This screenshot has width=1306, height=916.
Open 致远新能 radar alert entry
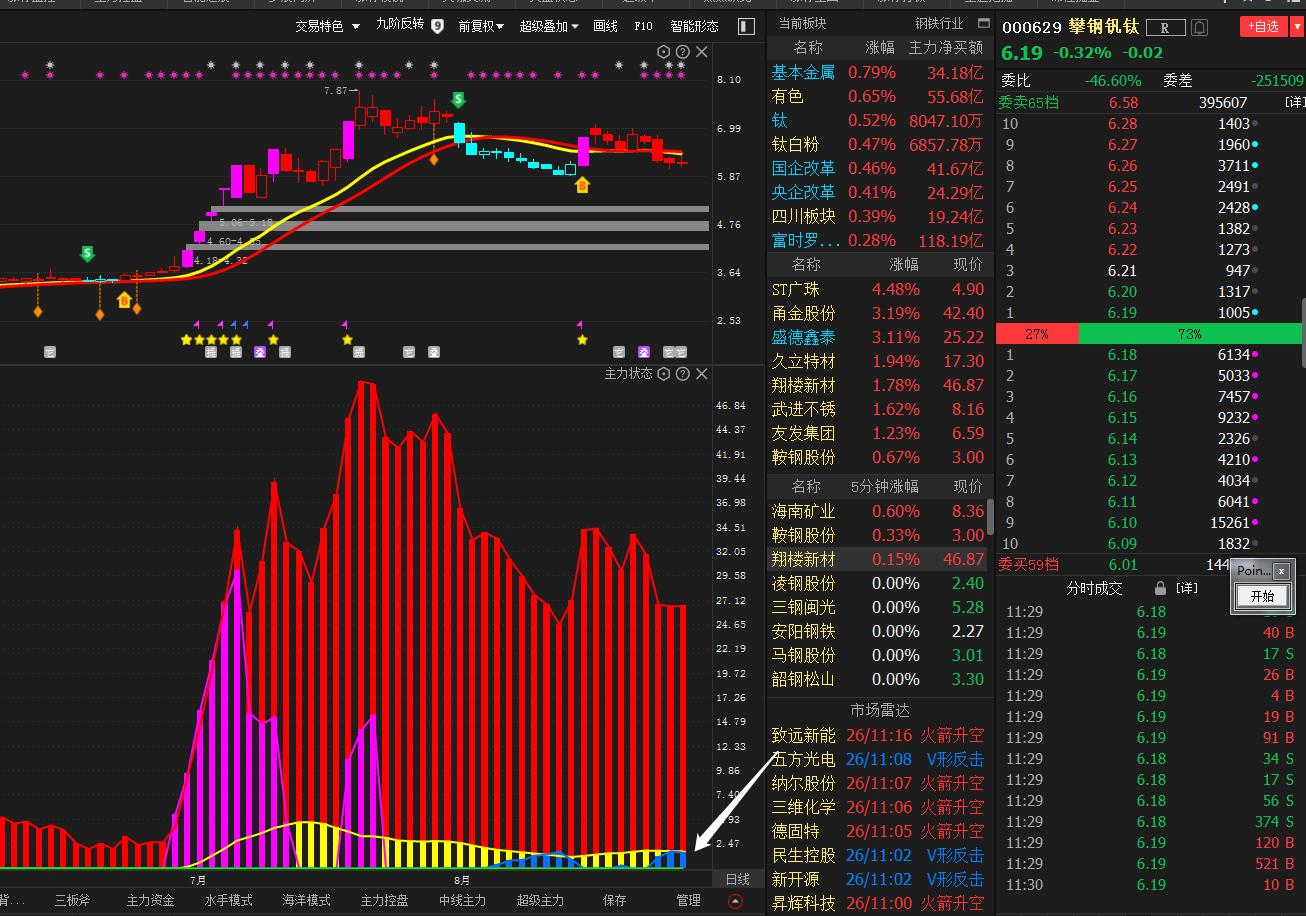(x=880, y=736)
